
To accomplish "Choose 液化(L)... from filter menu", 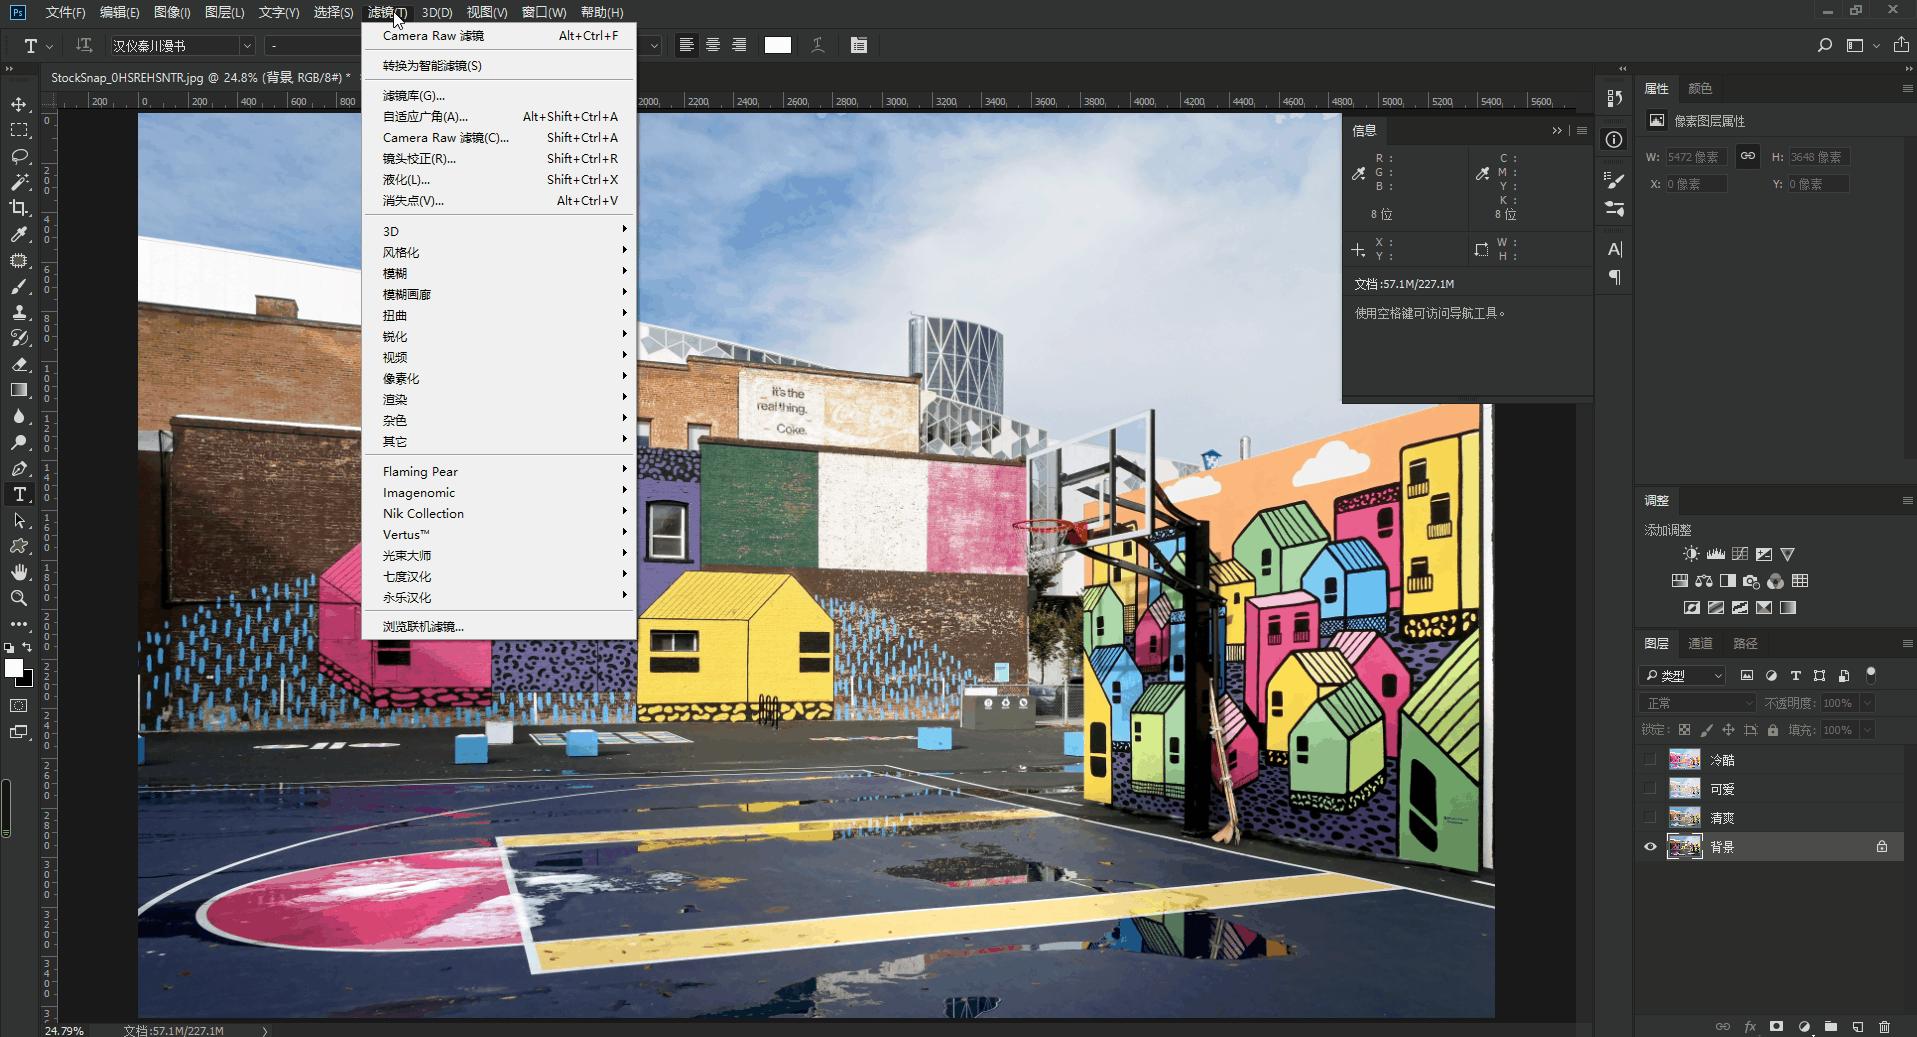I will click(x=498, y=179).
